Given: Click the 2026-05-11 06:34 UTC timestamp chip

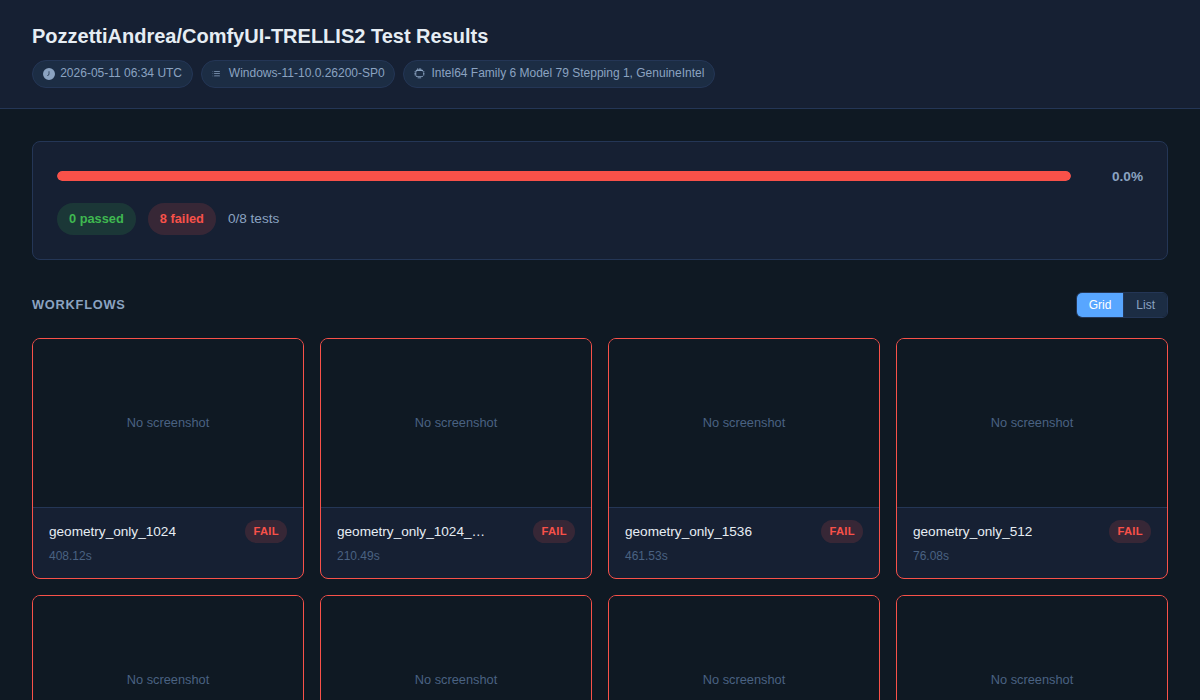Looking at the screenshot, I should (112, 74).
